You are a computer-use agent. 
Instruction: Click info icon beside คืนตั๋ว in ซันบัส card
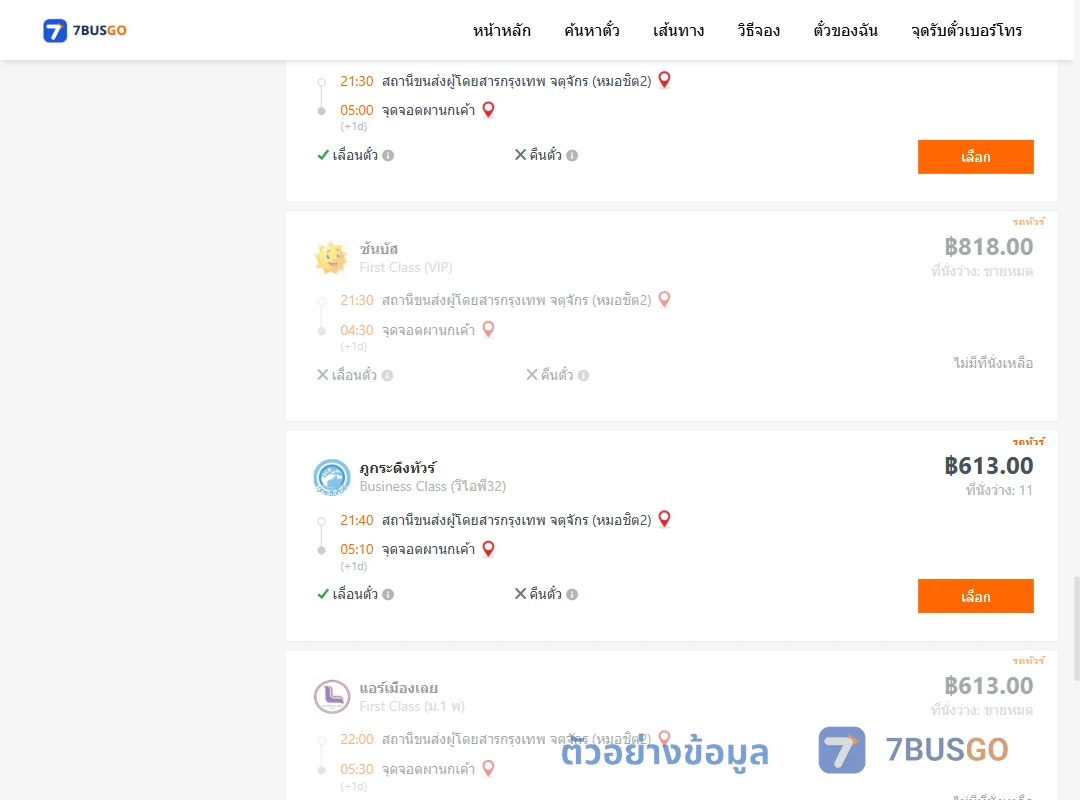583,376
